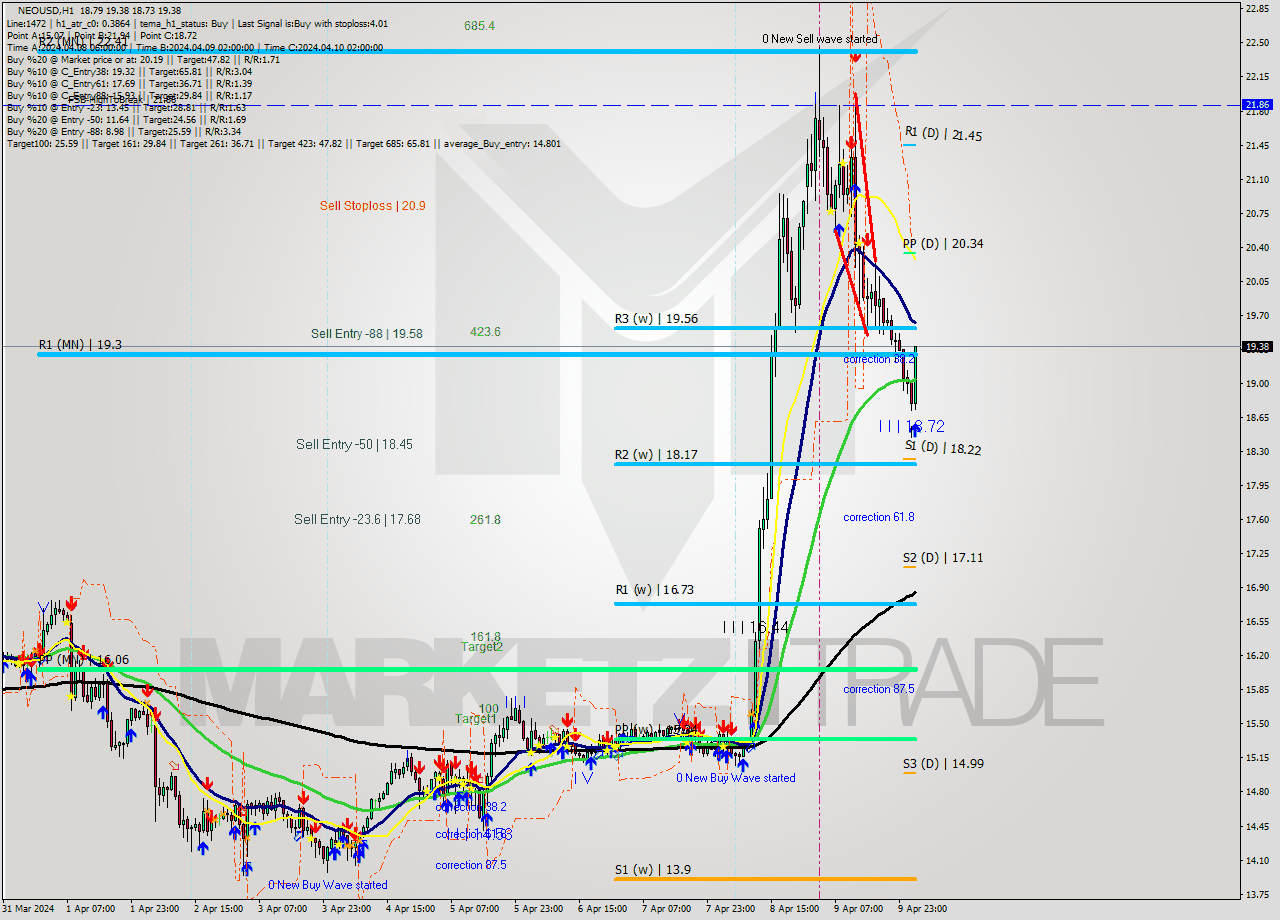
Task: Select the 'Sell Entry -50 | 18.45' label
Action: 354,443
